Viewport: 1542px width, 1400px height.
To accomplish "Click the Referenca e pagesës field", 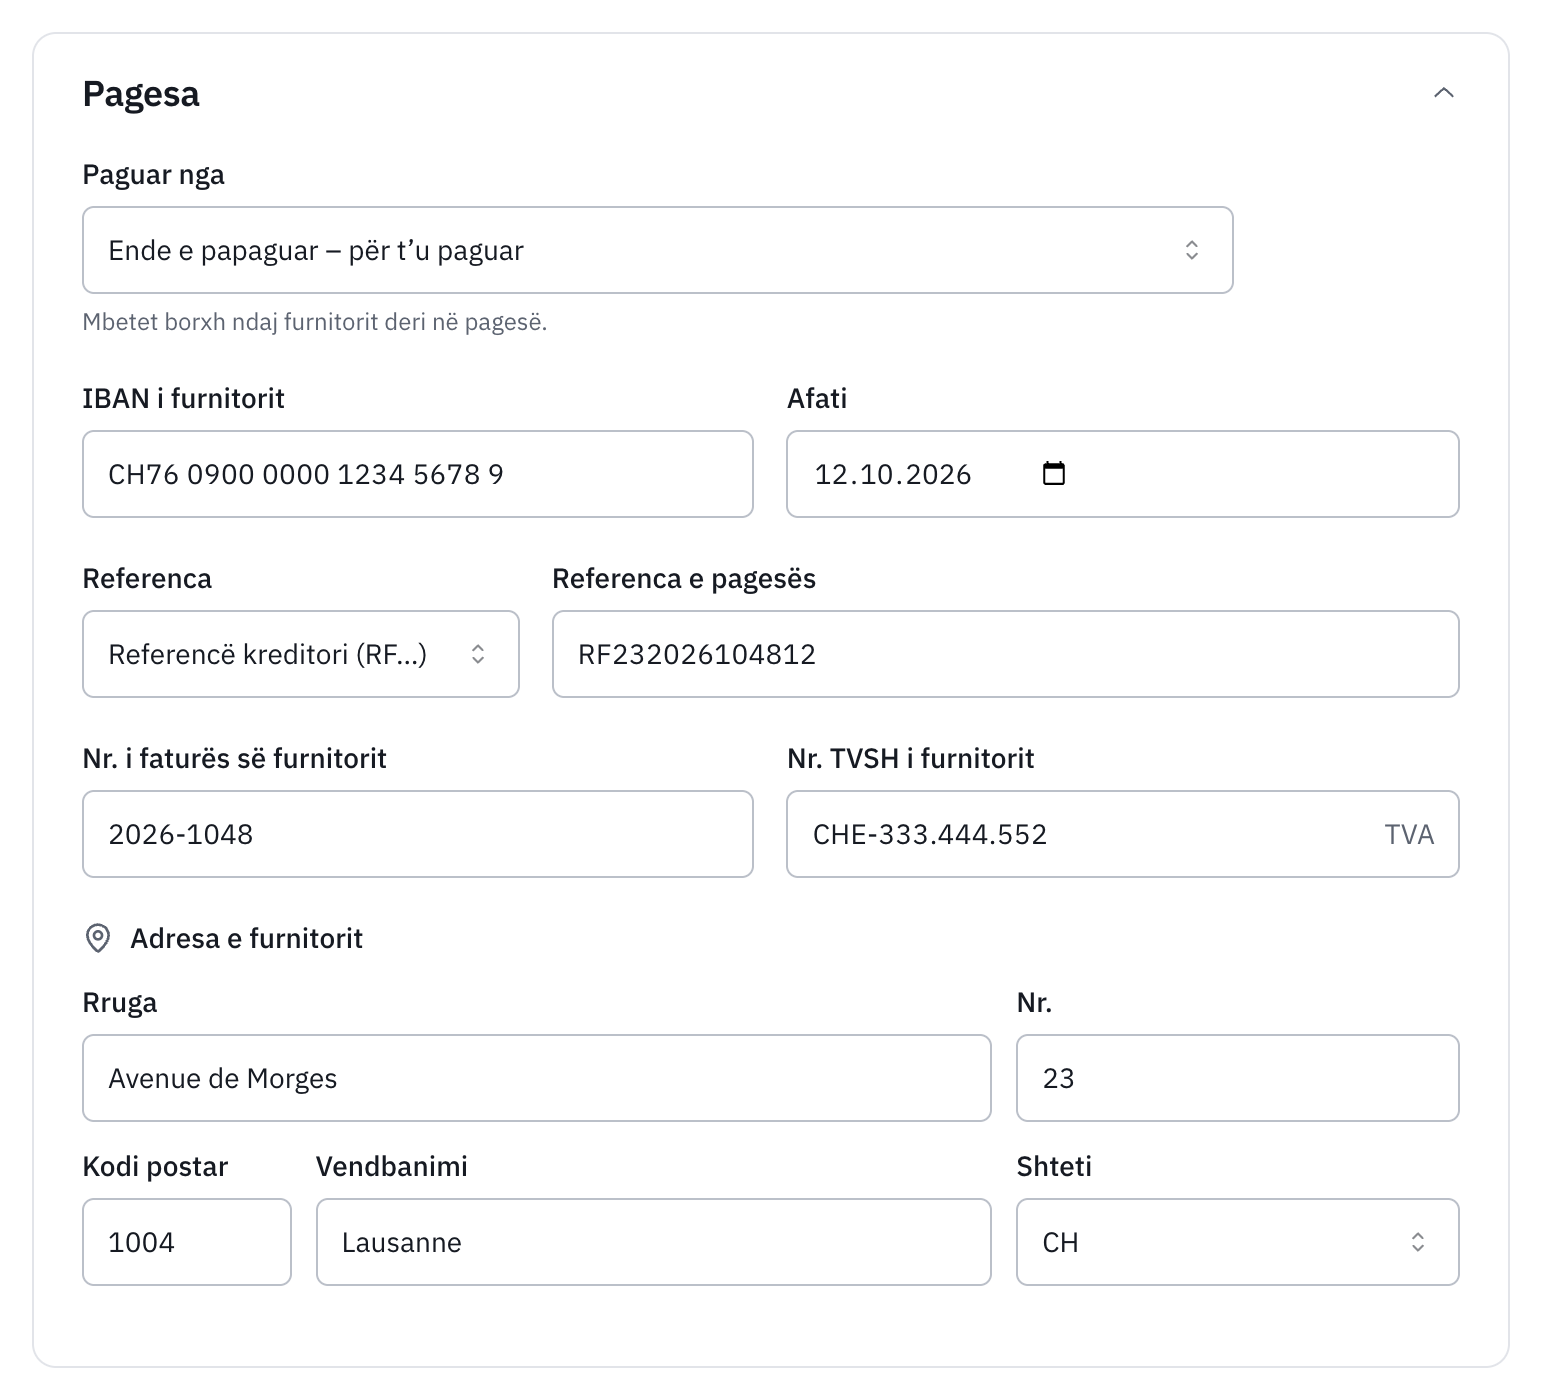I will (x=1005, y=654).
